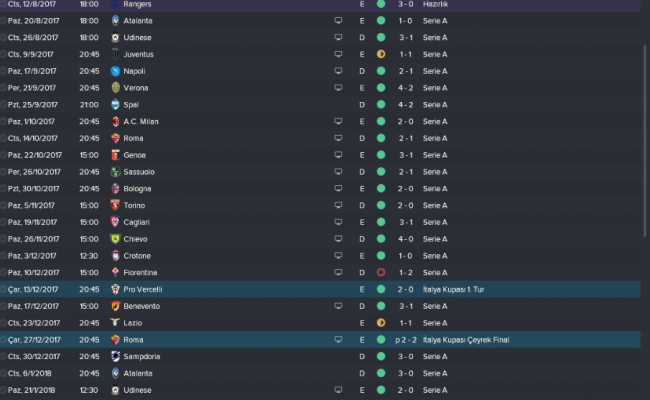Click the Genoa club badge
650x400 pixels.
click(116, 155)
